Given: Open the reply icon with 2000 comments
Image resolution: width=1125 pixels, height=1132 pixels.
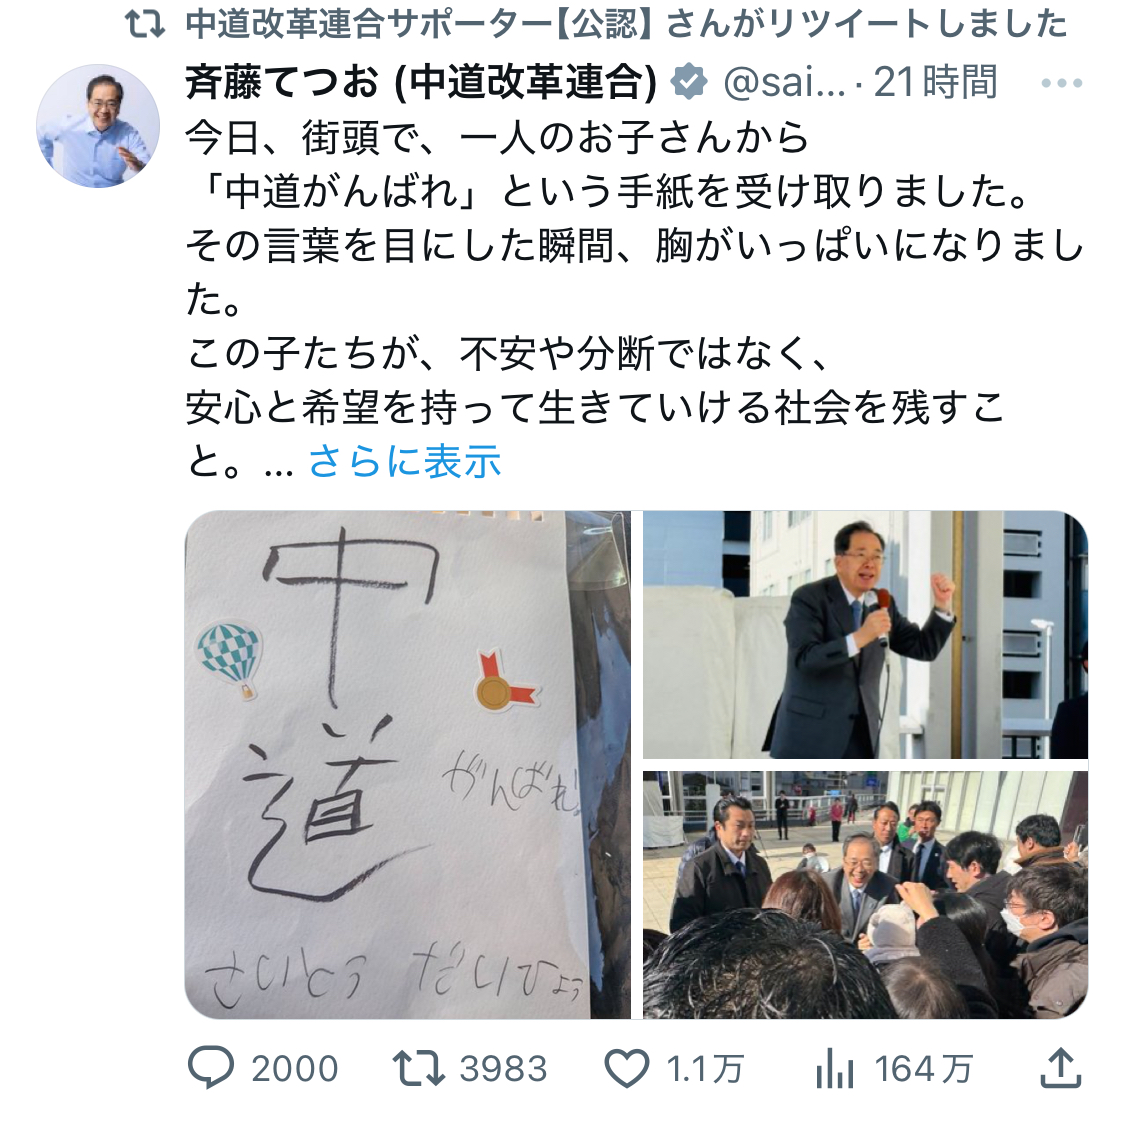Looking at the screenshot, I should click(210, 1068).
